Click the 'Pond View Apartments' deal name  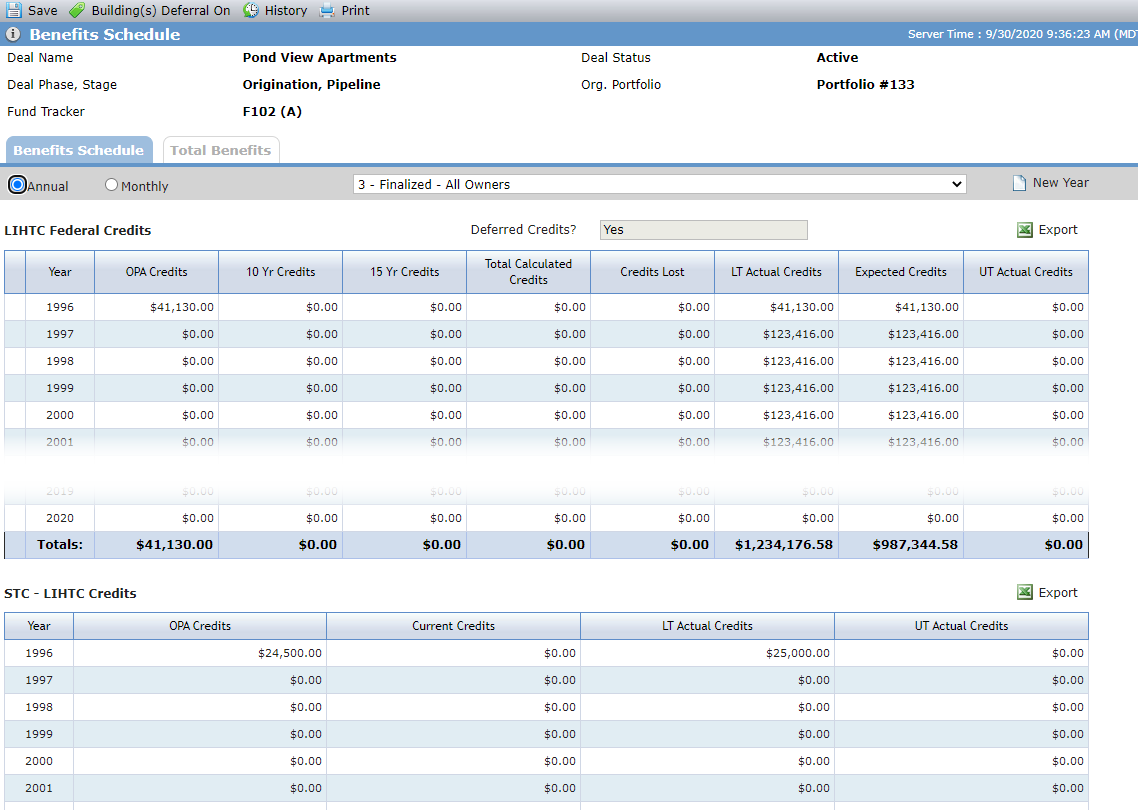319,57
